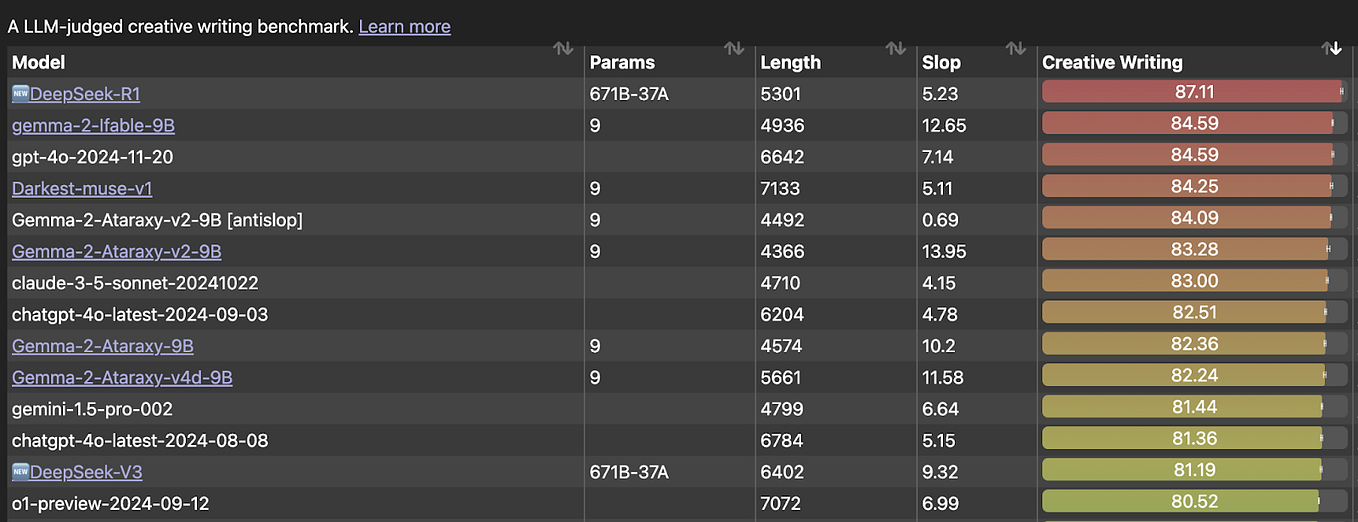This screenshot has height=522, width=1358.
Task: Select the claude-3-5-sonnet-20241022 row name
Action: pos(135,283)
